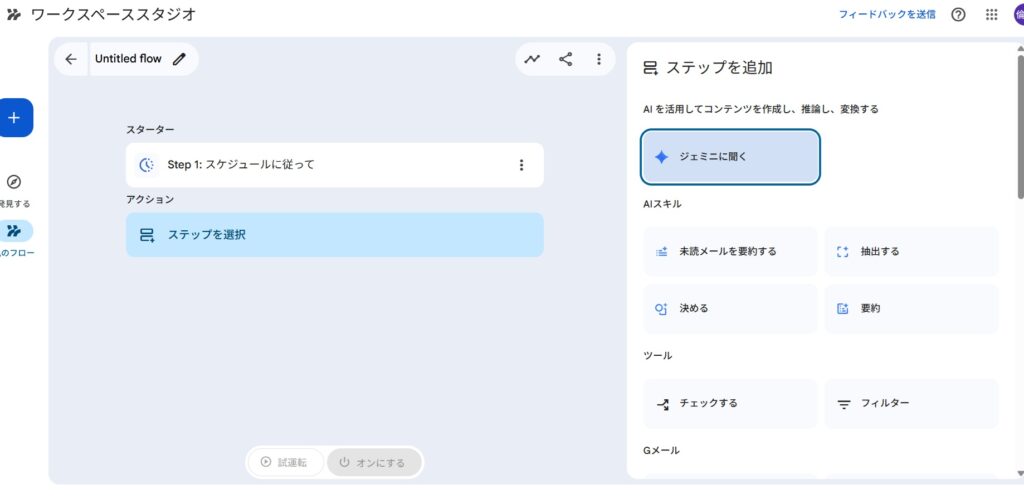Click the フィードバックを送信 link

pos(886,14)
